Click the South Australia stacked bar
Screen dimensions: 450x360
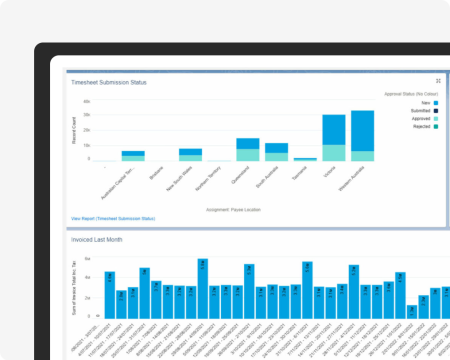276,152
